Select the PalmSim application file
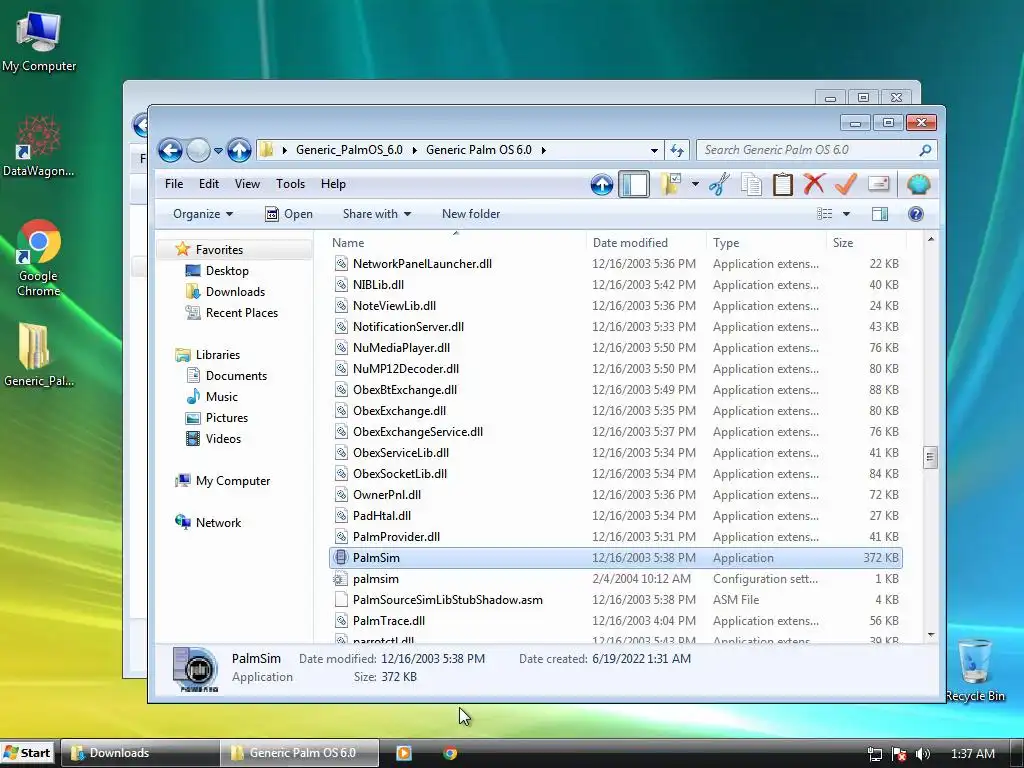 click(x=616, y=558)
